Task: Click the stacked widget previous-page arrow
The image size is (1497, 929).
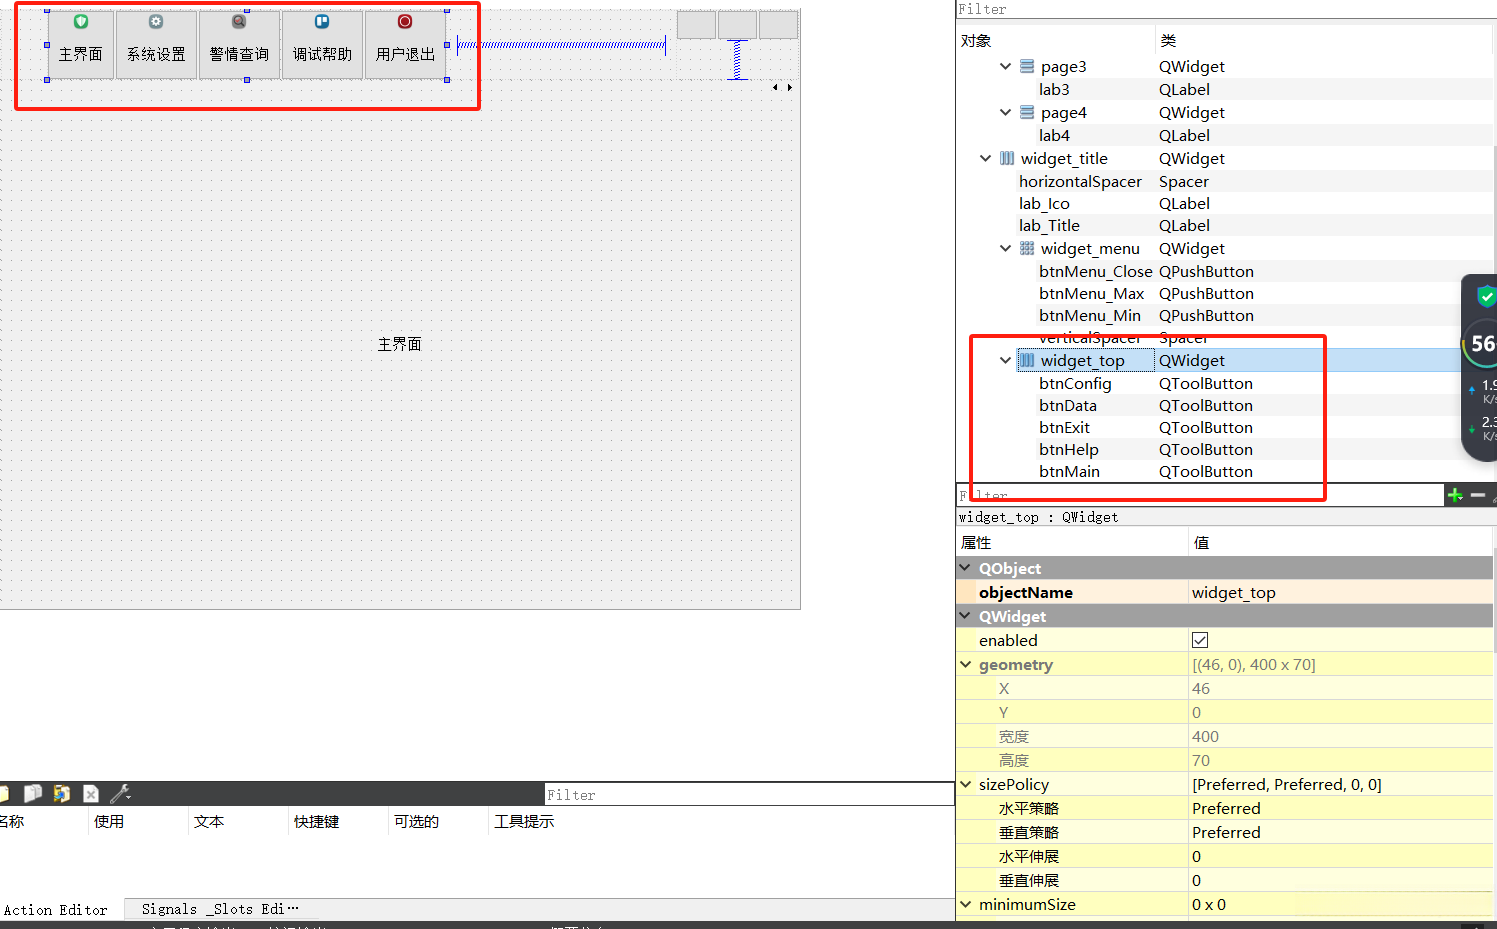Action: point(775,88)
